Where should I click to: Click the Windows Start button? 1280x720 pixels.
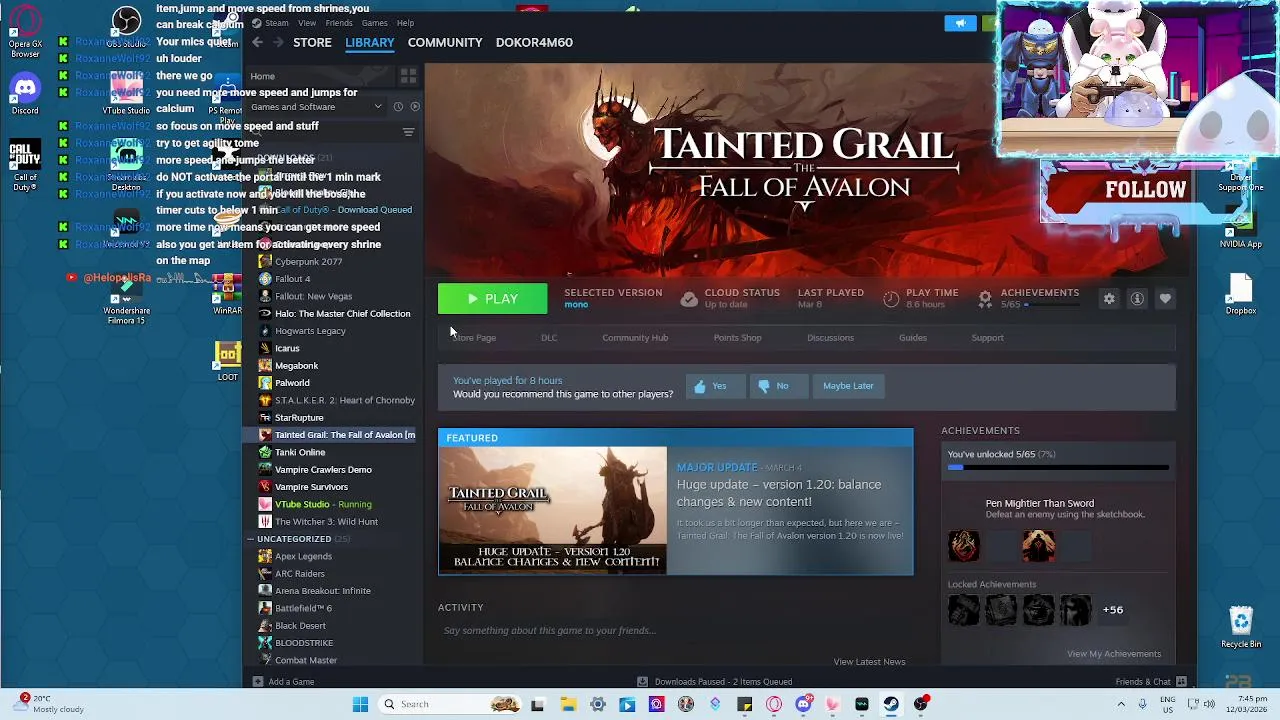(x=360, y=704)
